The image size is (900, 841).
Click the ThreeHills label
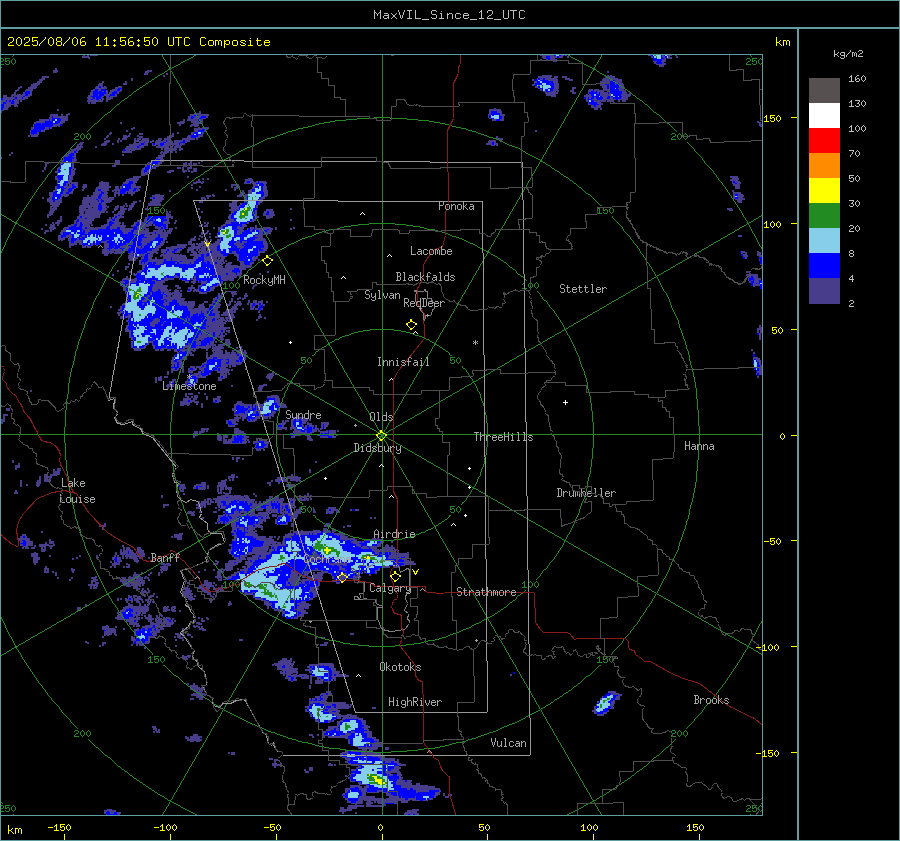tap(503, 437)
